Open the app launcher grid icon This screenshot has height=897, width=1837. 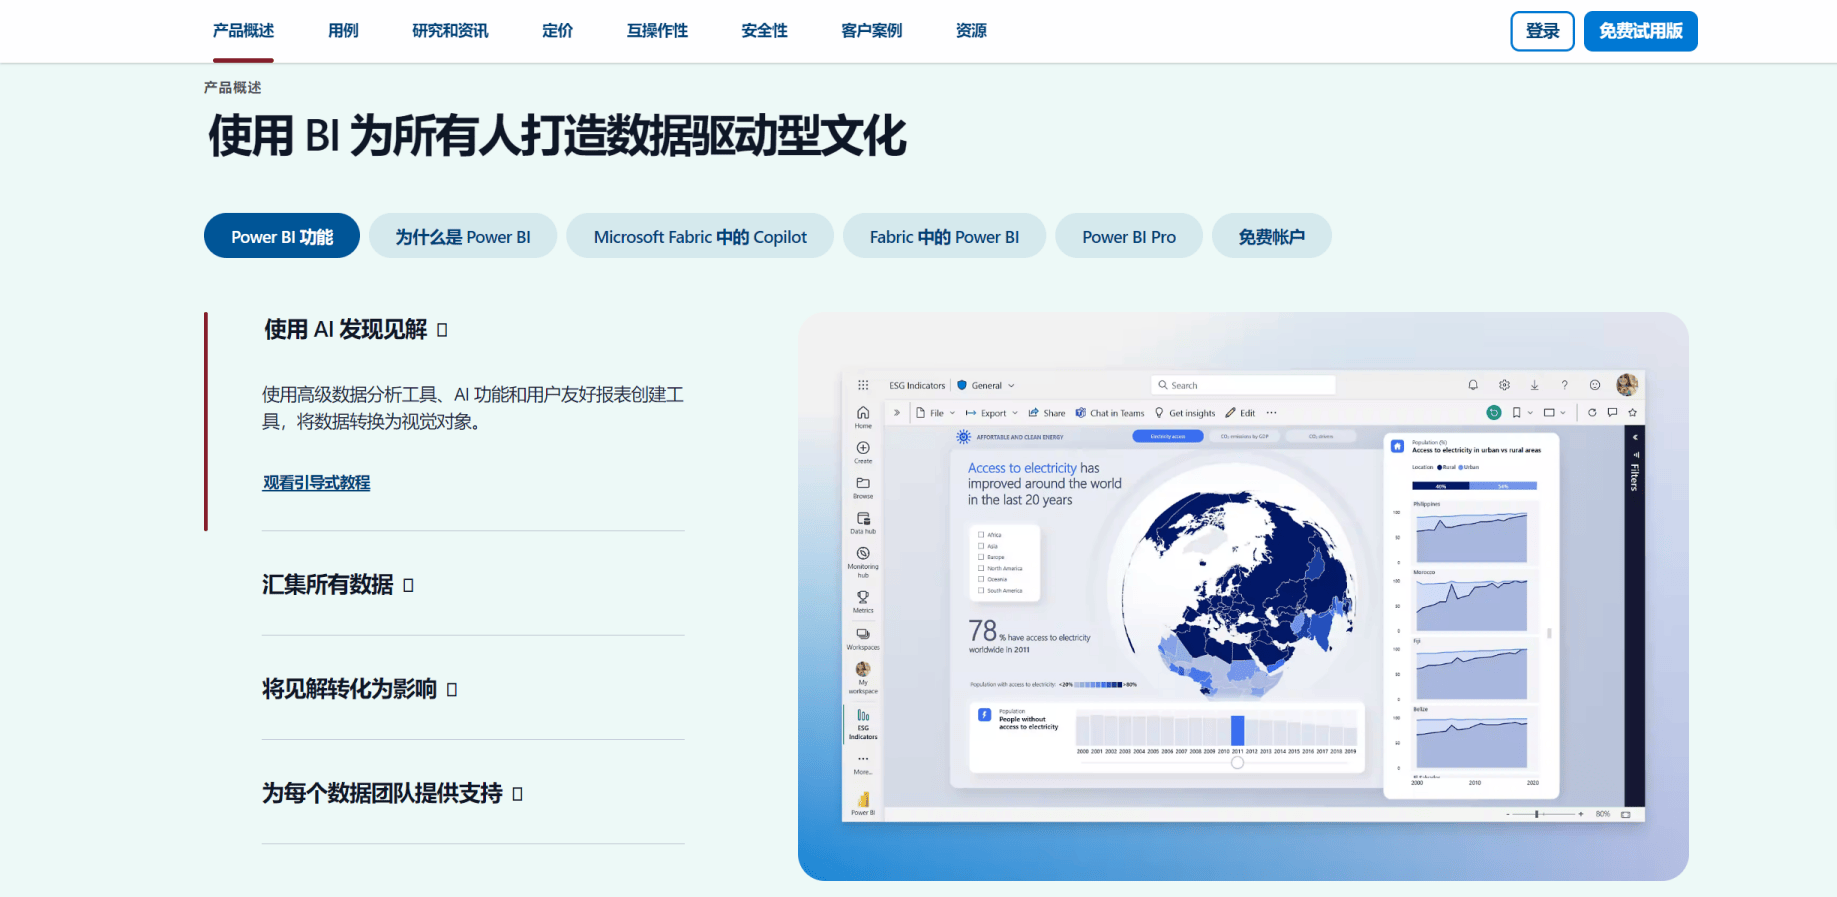tap(863, 385)
